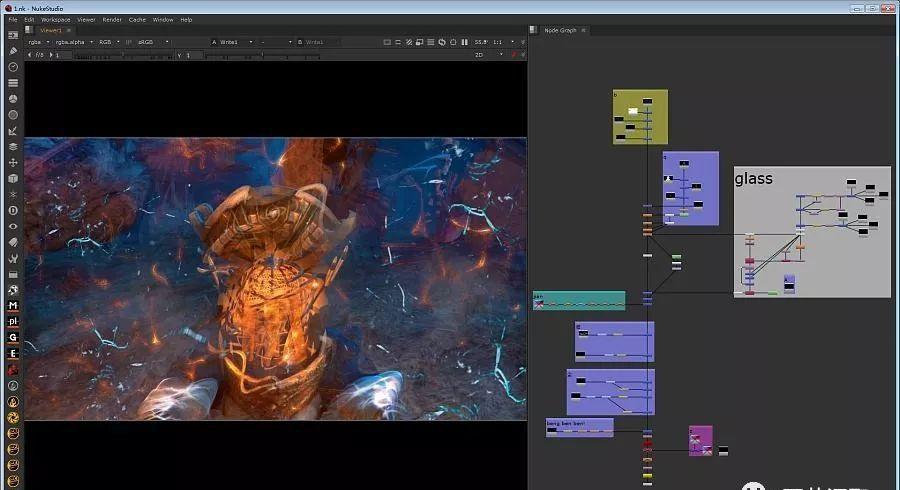Click the viewer gamma slider
900x490 pixels.
263,55
